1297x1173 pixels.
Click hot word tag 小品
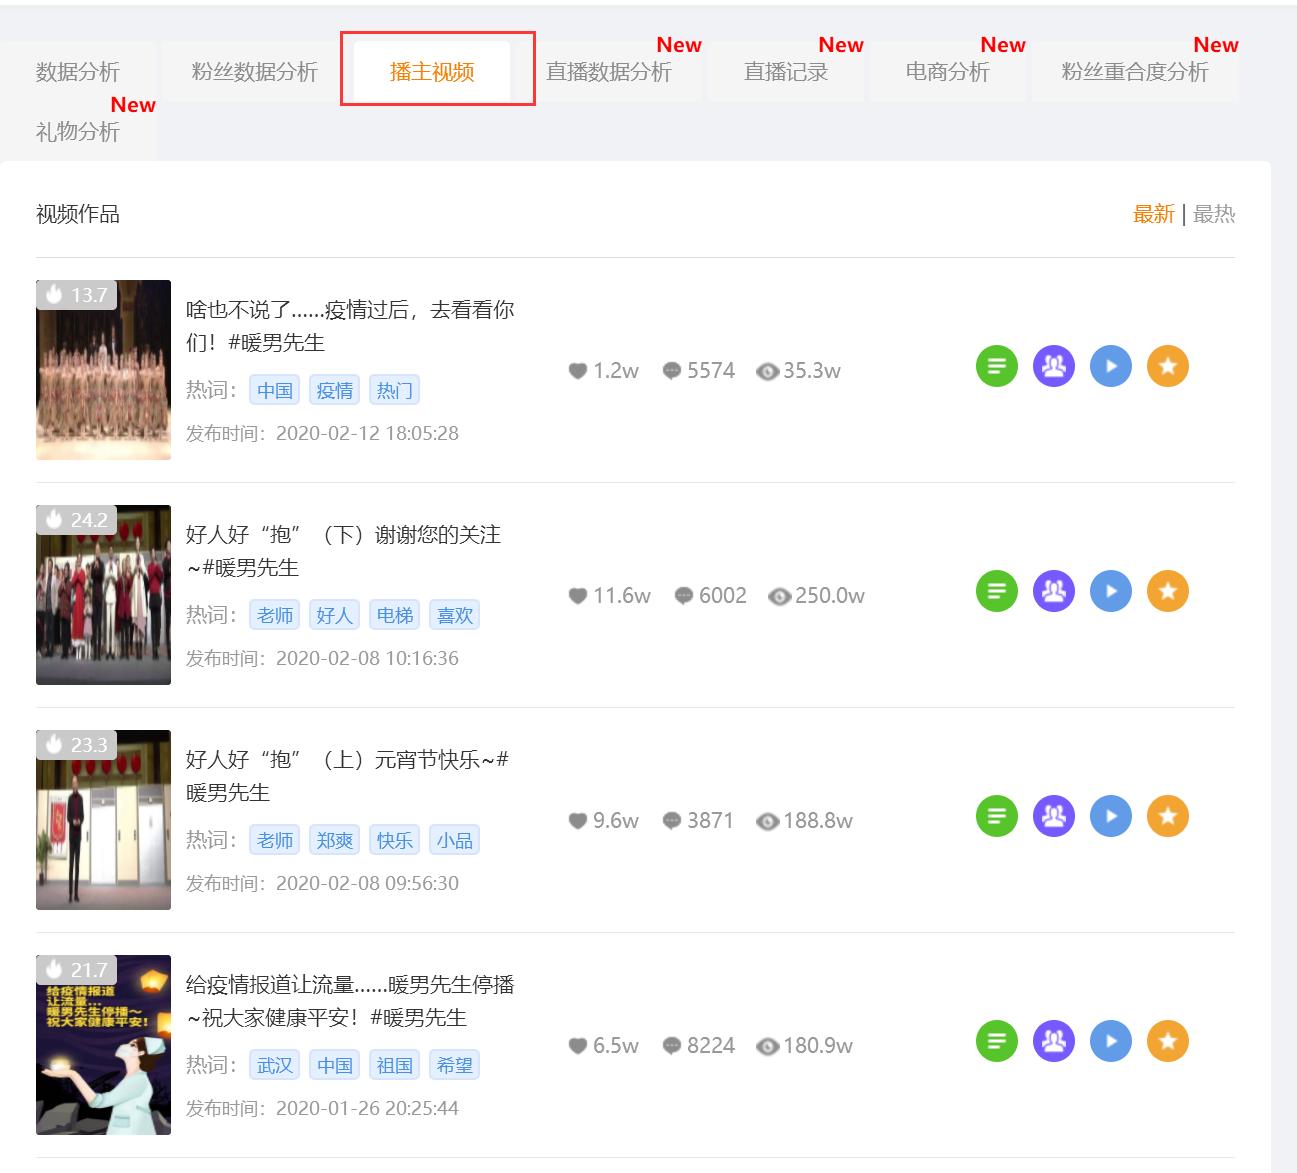pyautogui.click(x=455, y=840)
